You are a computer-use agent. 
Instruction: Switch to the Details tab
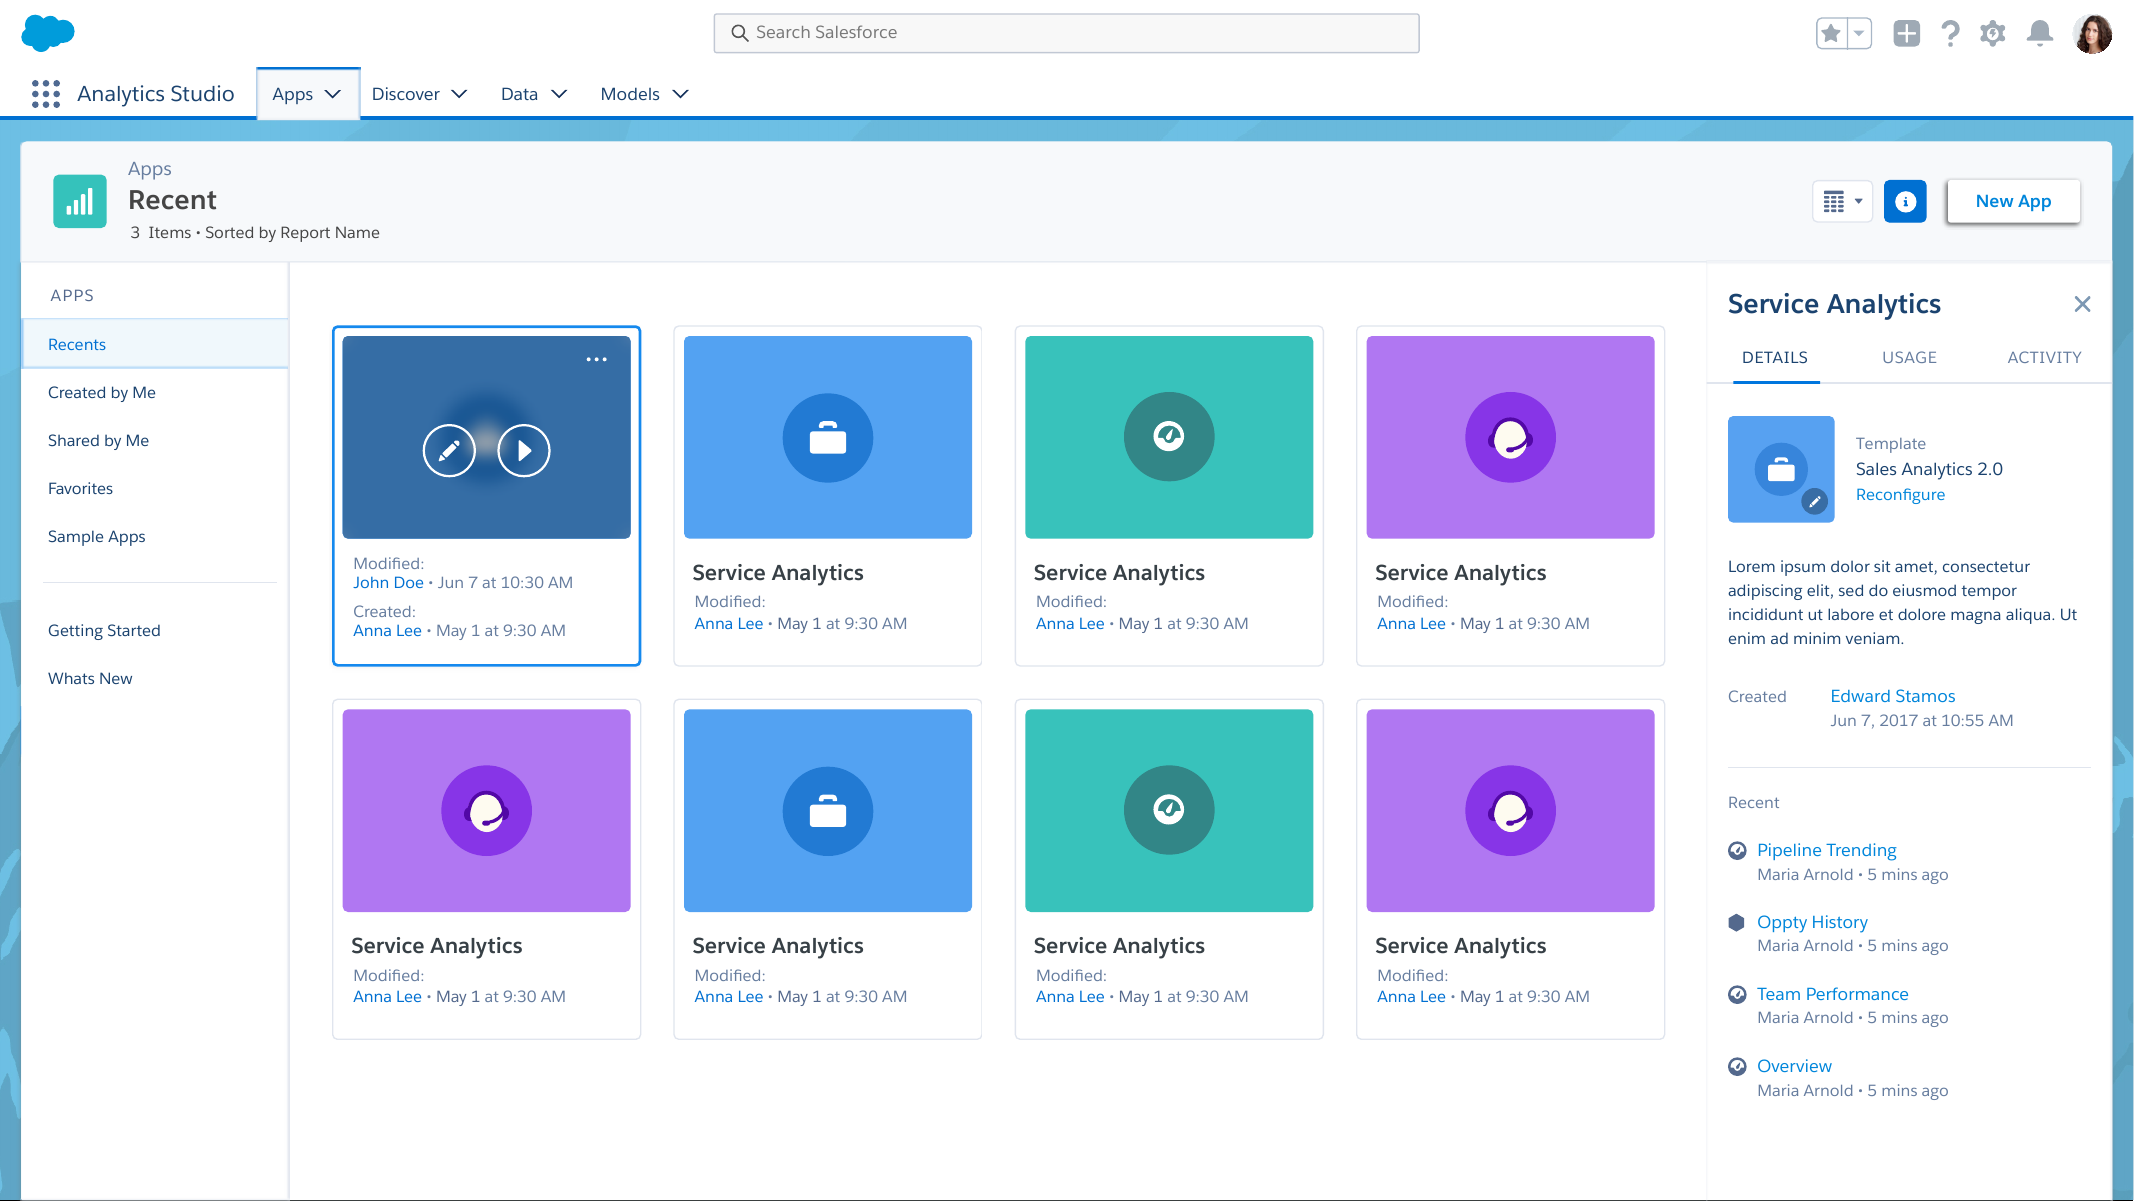click(x=1774, y=357)
